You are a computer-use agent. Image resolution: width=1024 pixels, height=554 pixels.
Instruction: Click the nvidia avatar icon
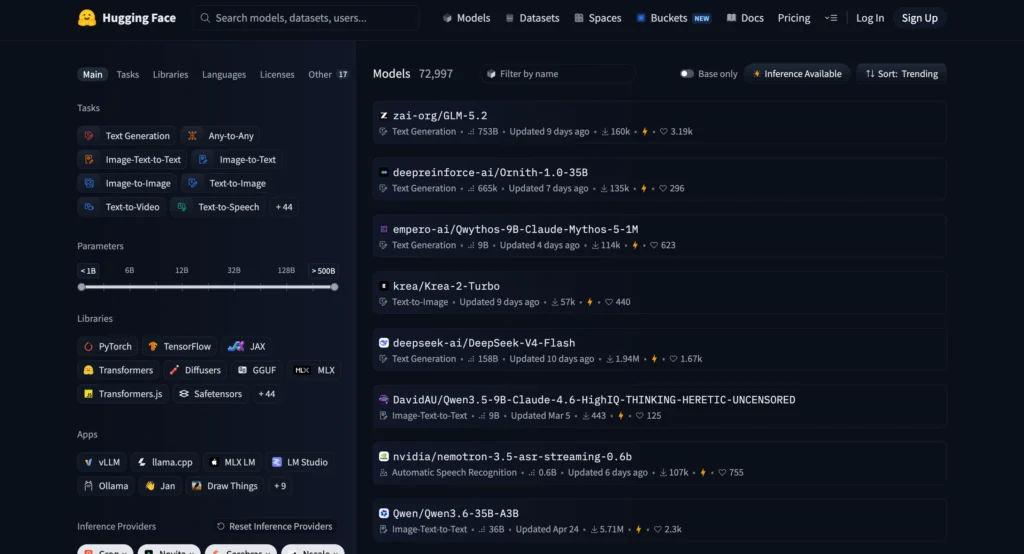[384, 457]
